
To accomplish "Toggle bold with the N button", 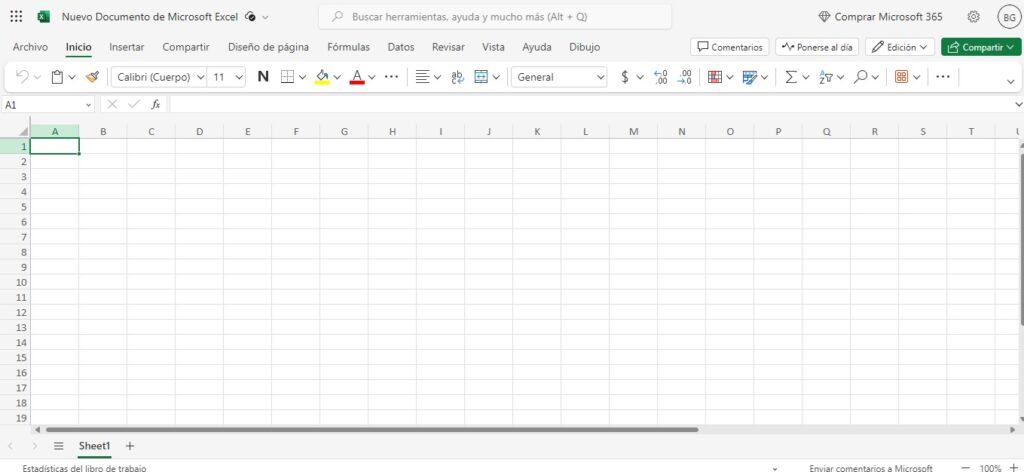I will coord(263,77).
